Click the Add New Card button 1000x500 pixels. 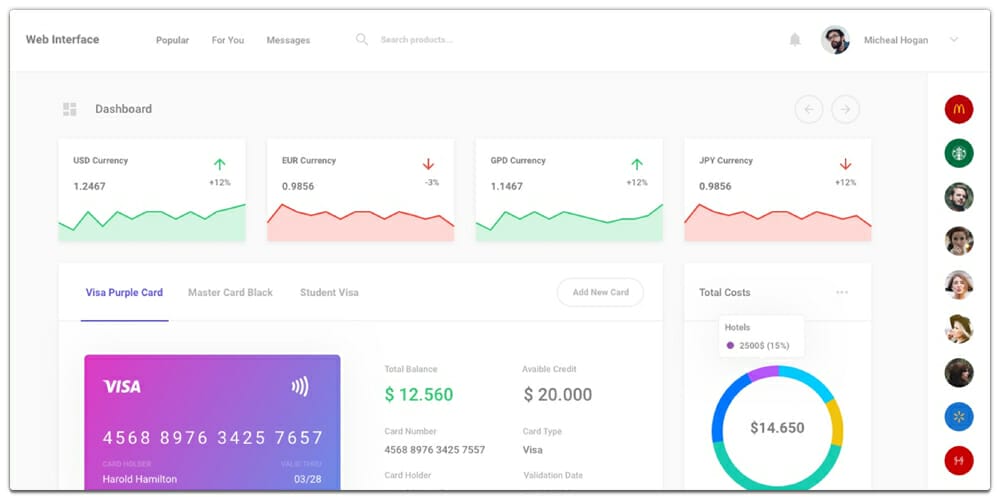point(600,292)
